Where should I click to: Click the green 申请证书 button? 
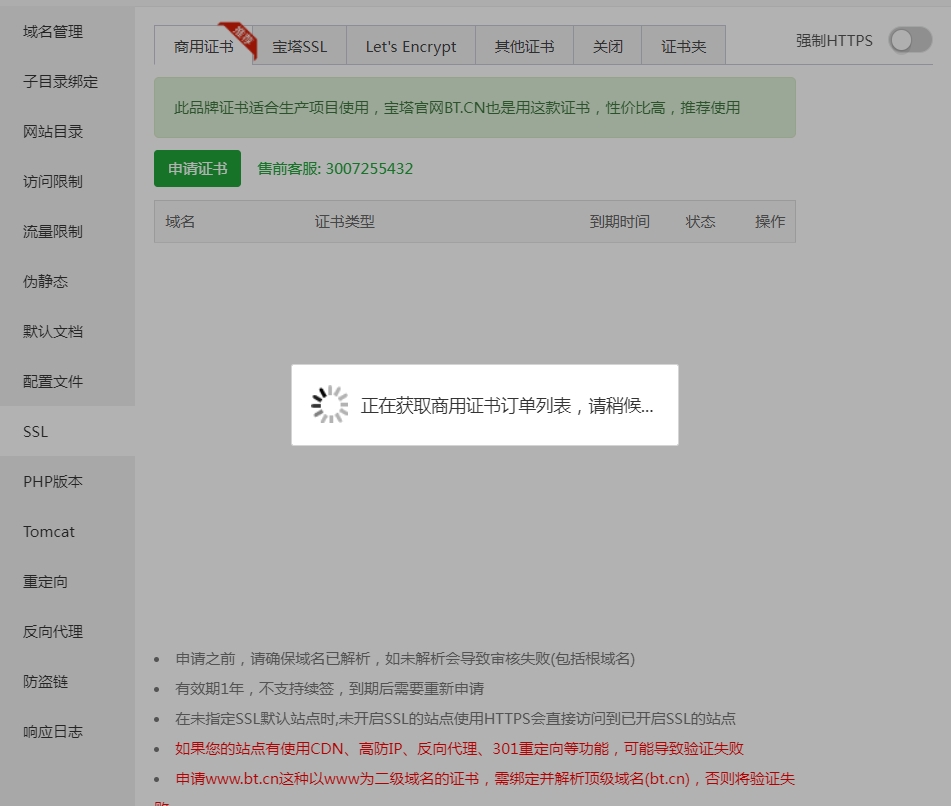(197, 169)
